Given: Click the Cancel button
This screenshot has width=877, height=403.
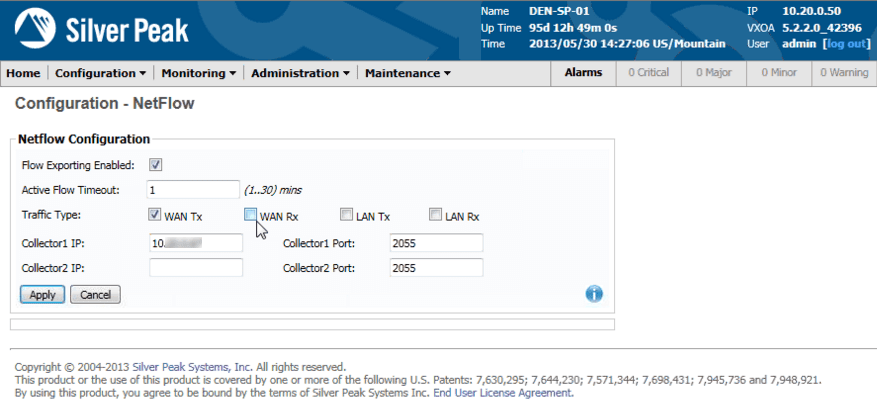Looking at the screenshot, I should pos(95,295).
